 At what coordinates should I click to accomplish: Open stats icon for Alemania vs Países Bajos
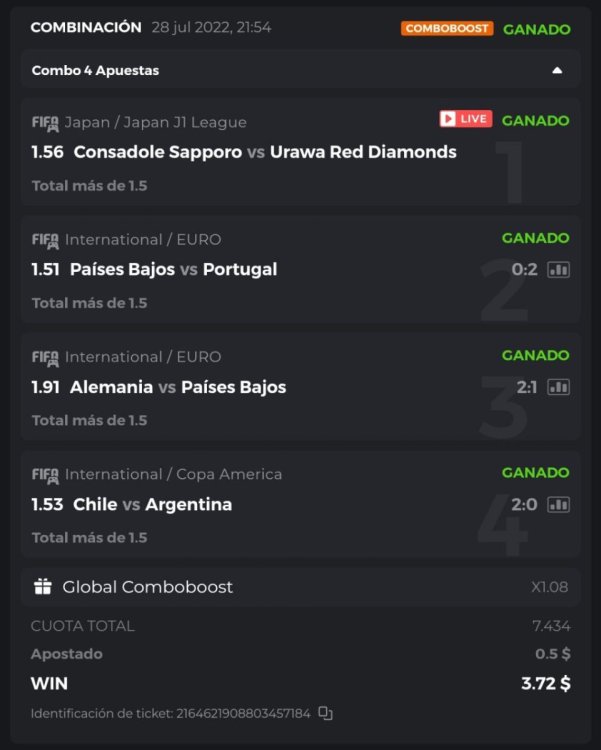click(558, 387)
